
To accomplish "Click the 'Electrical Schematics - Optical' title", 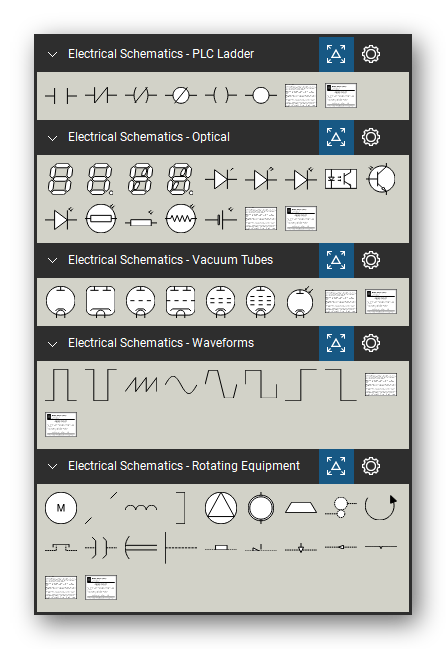I will click(x=149, y=137).
